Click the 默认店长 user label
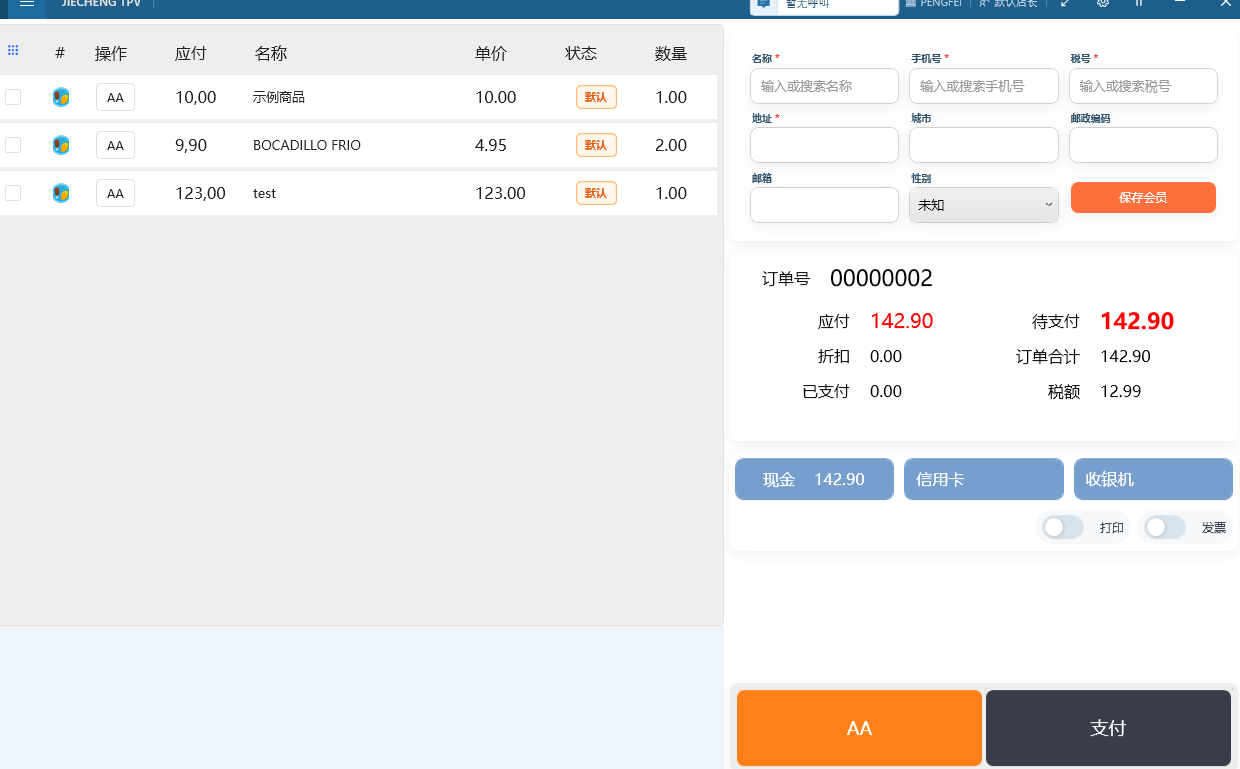 1008,4
